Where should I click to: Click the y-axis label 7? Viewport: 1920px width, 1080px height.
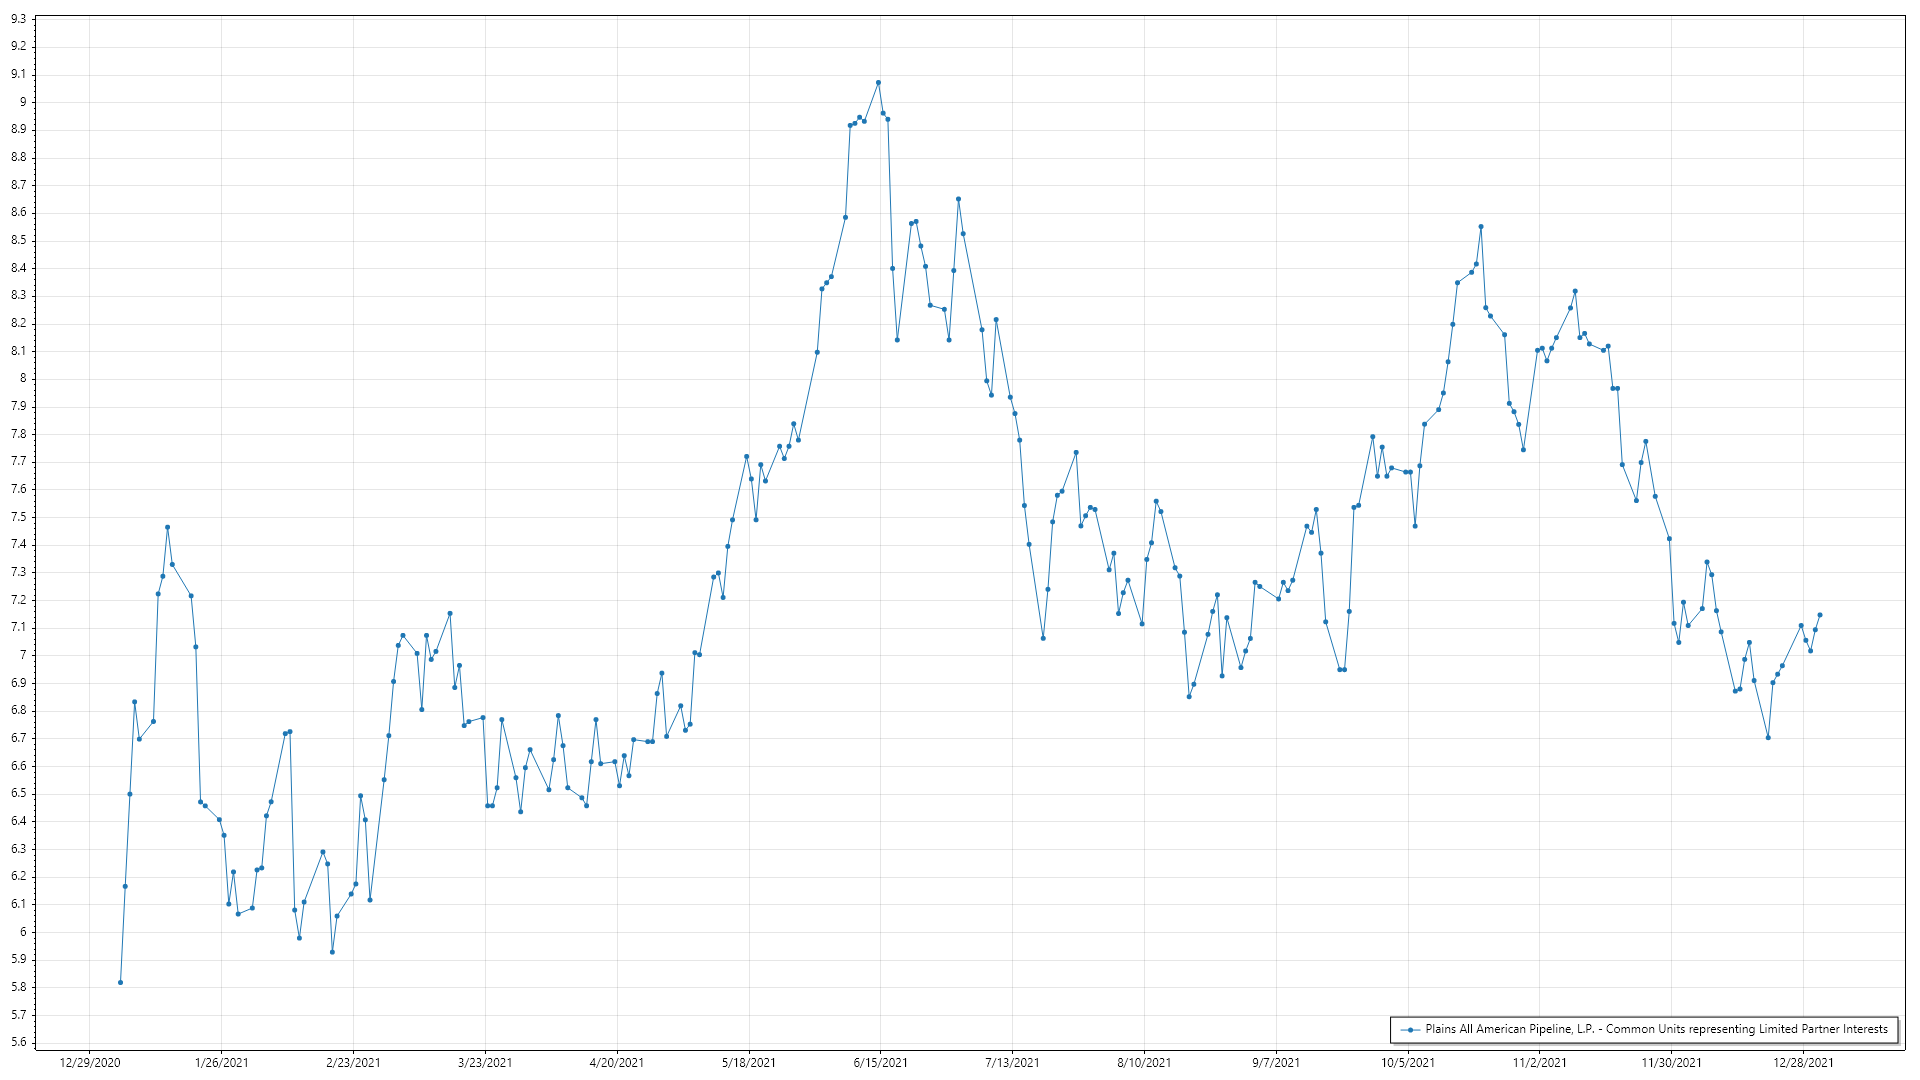pyautogui.click(x=22, y=655)
